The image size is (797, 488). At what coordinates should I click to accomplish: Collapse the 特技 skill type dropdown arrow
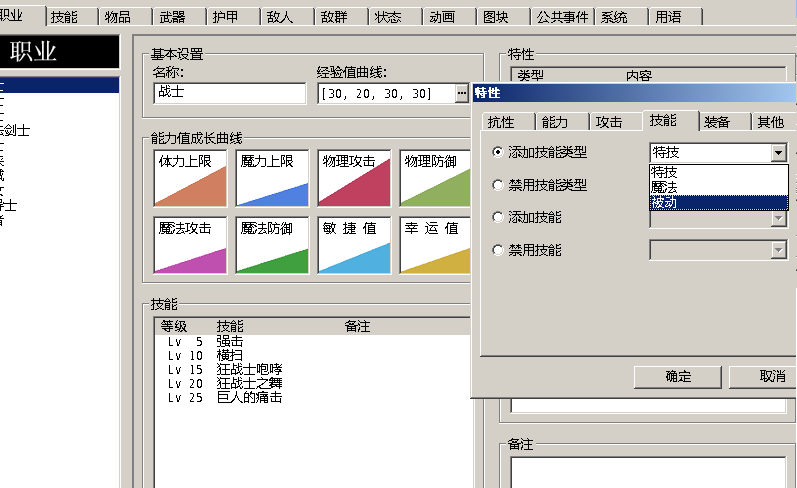pos(778,152)
